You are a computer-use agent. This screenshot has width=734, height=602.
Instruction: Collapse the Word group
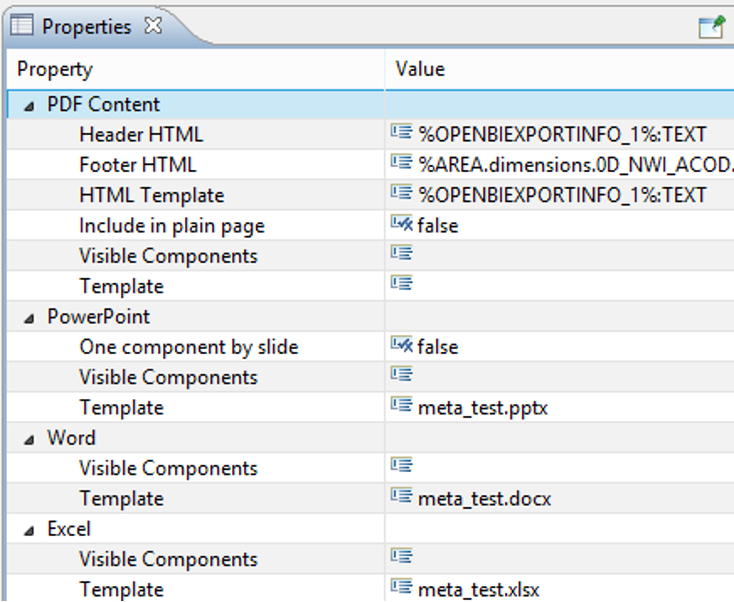[x=29, y=440]
